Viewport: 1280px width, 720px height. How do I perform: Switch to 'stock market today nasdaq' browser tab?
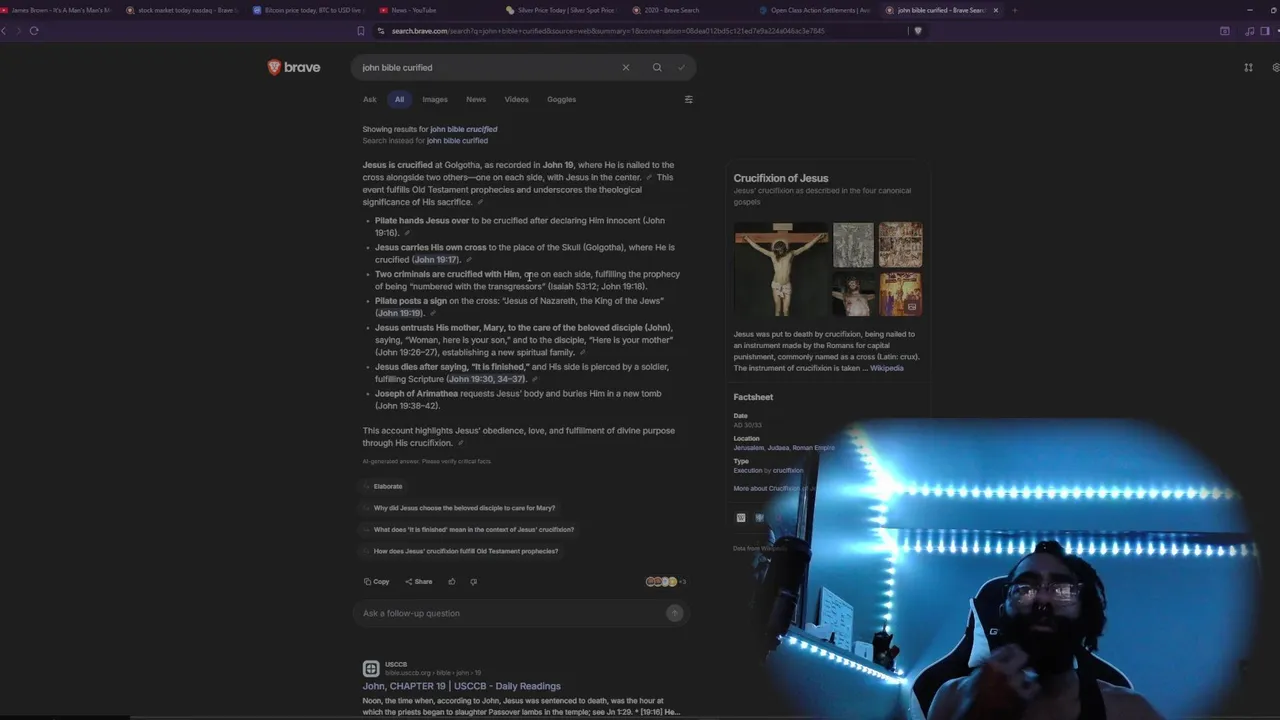182,10
